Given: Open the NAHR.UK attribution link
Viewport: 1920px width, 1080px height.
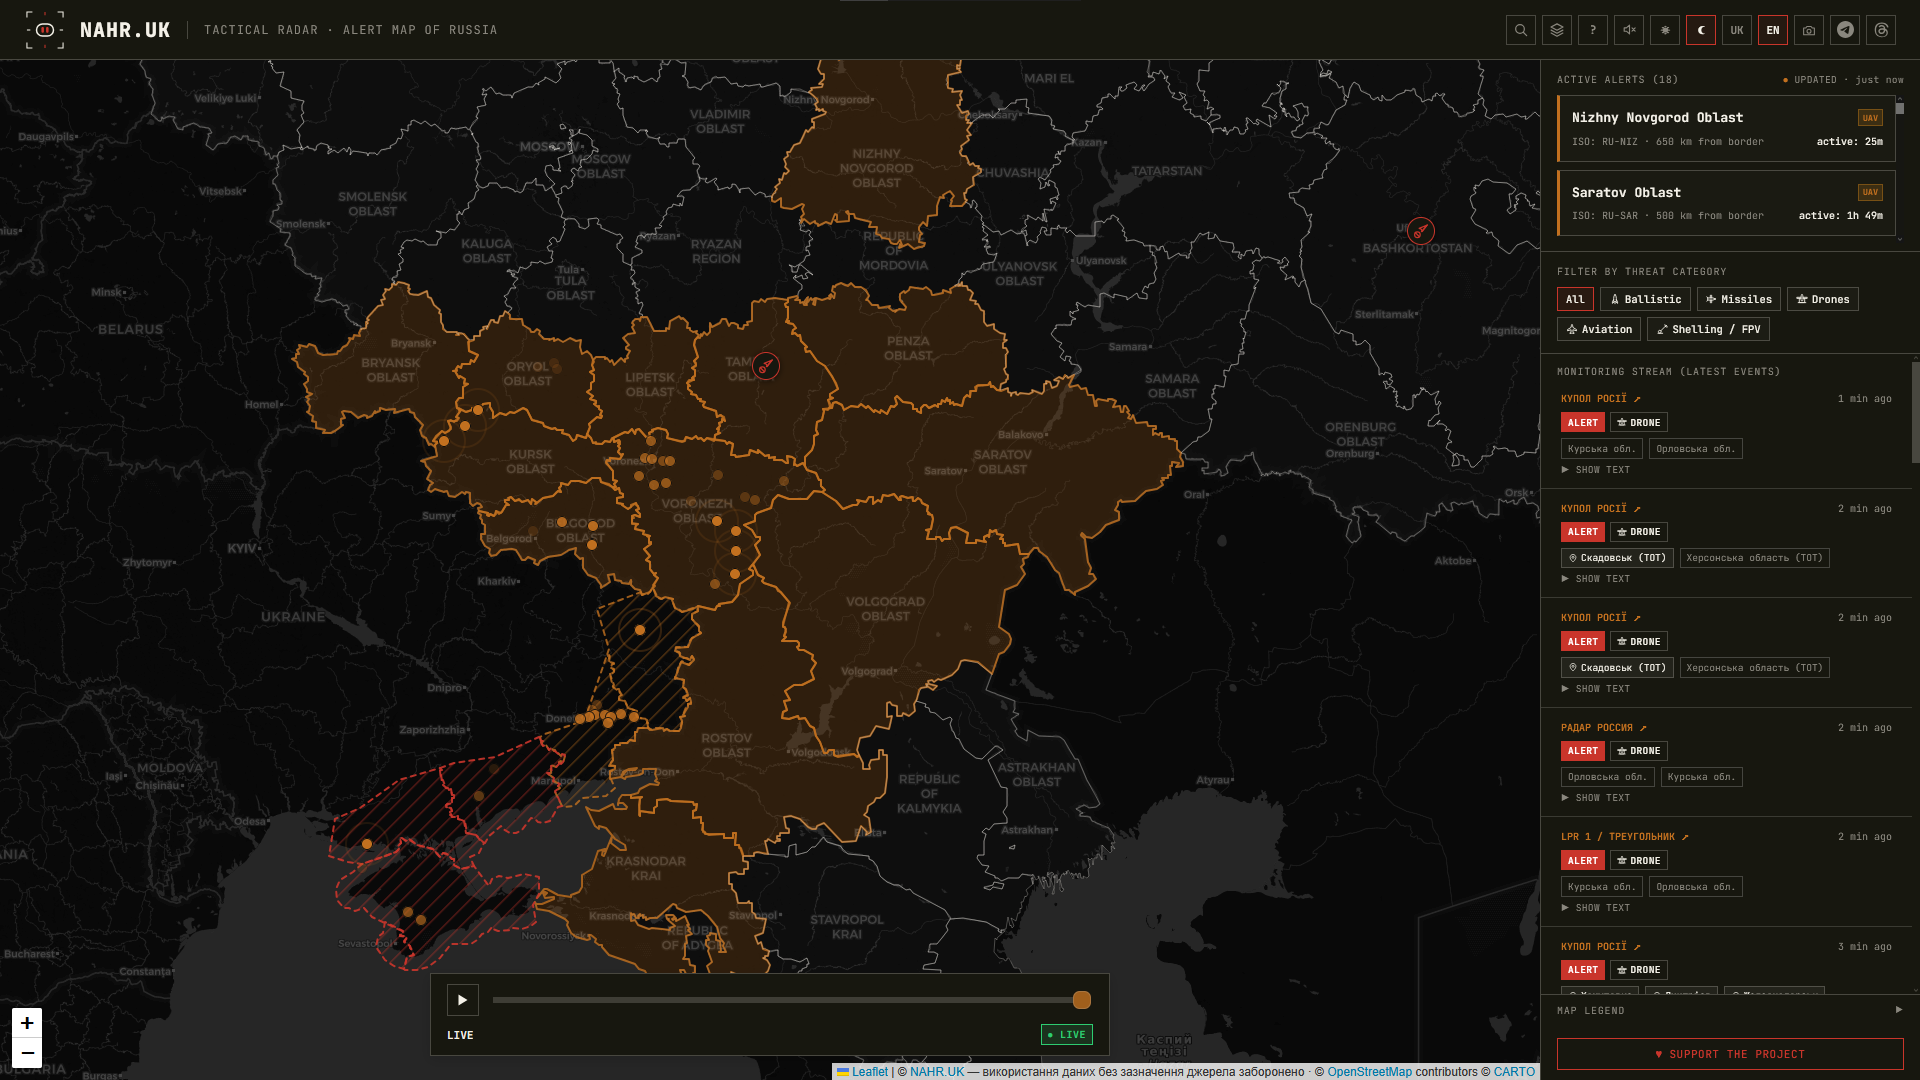Looking at the screenshot, I should [x=937, y=1072].
